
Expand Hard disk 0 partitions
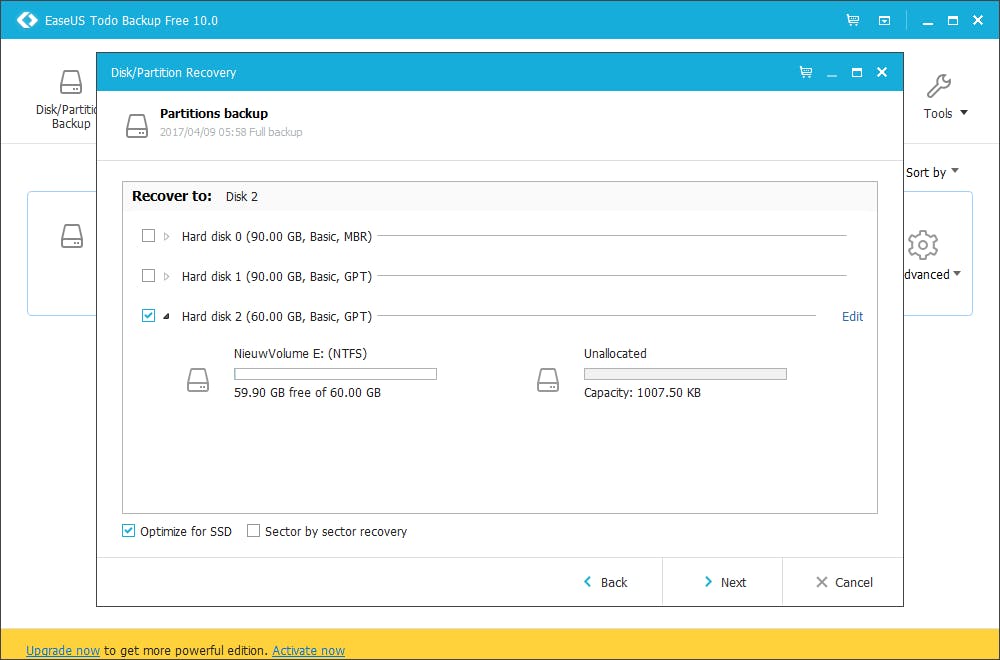[166, 237]
